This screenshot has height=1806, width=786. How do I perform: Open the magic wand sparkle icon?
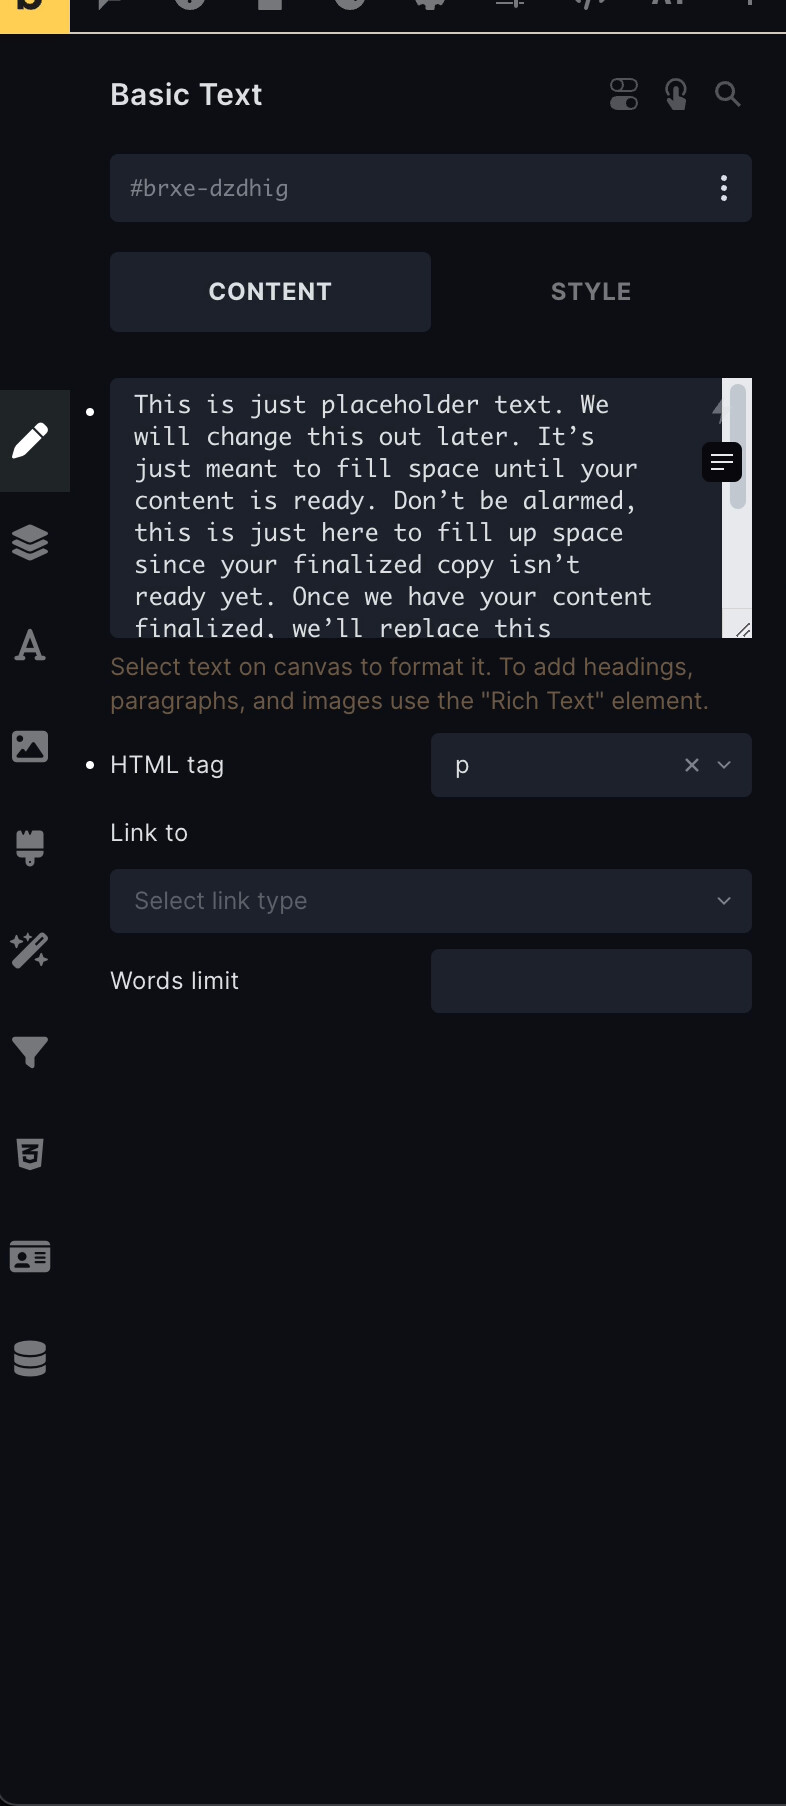point(30,950)
